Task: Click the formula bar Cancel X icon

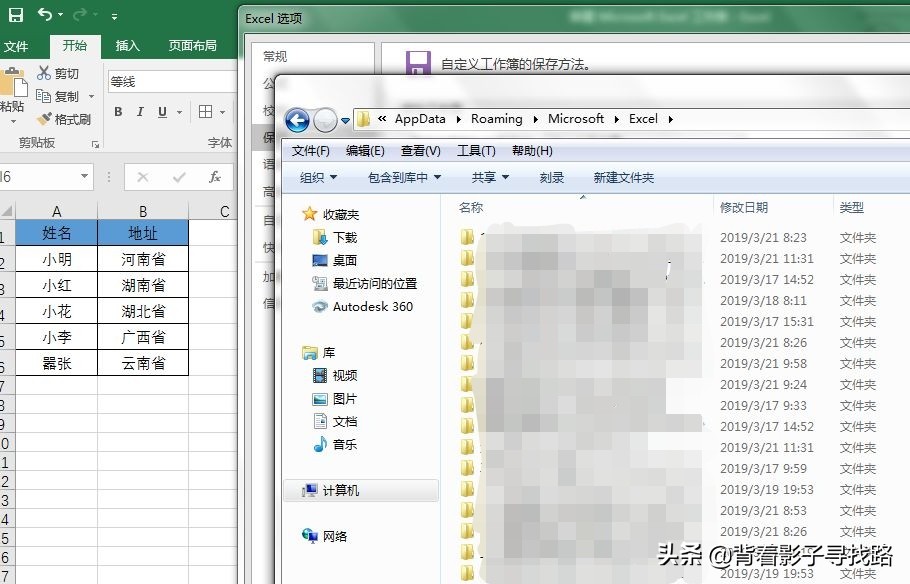Action: (x=143, y=177)
